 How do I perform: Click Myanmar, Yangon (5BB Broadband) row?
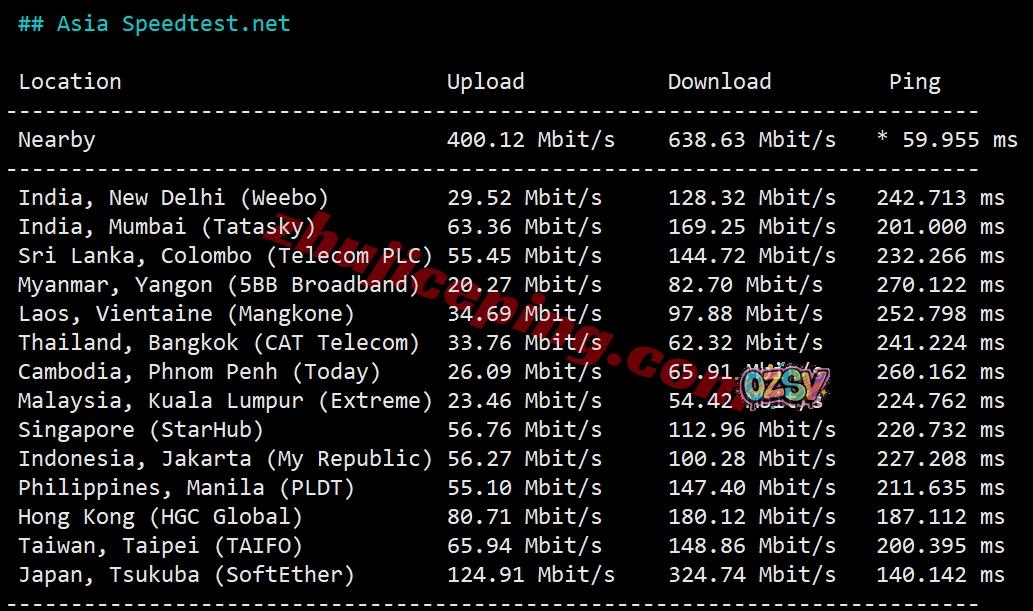click(511, 285)
